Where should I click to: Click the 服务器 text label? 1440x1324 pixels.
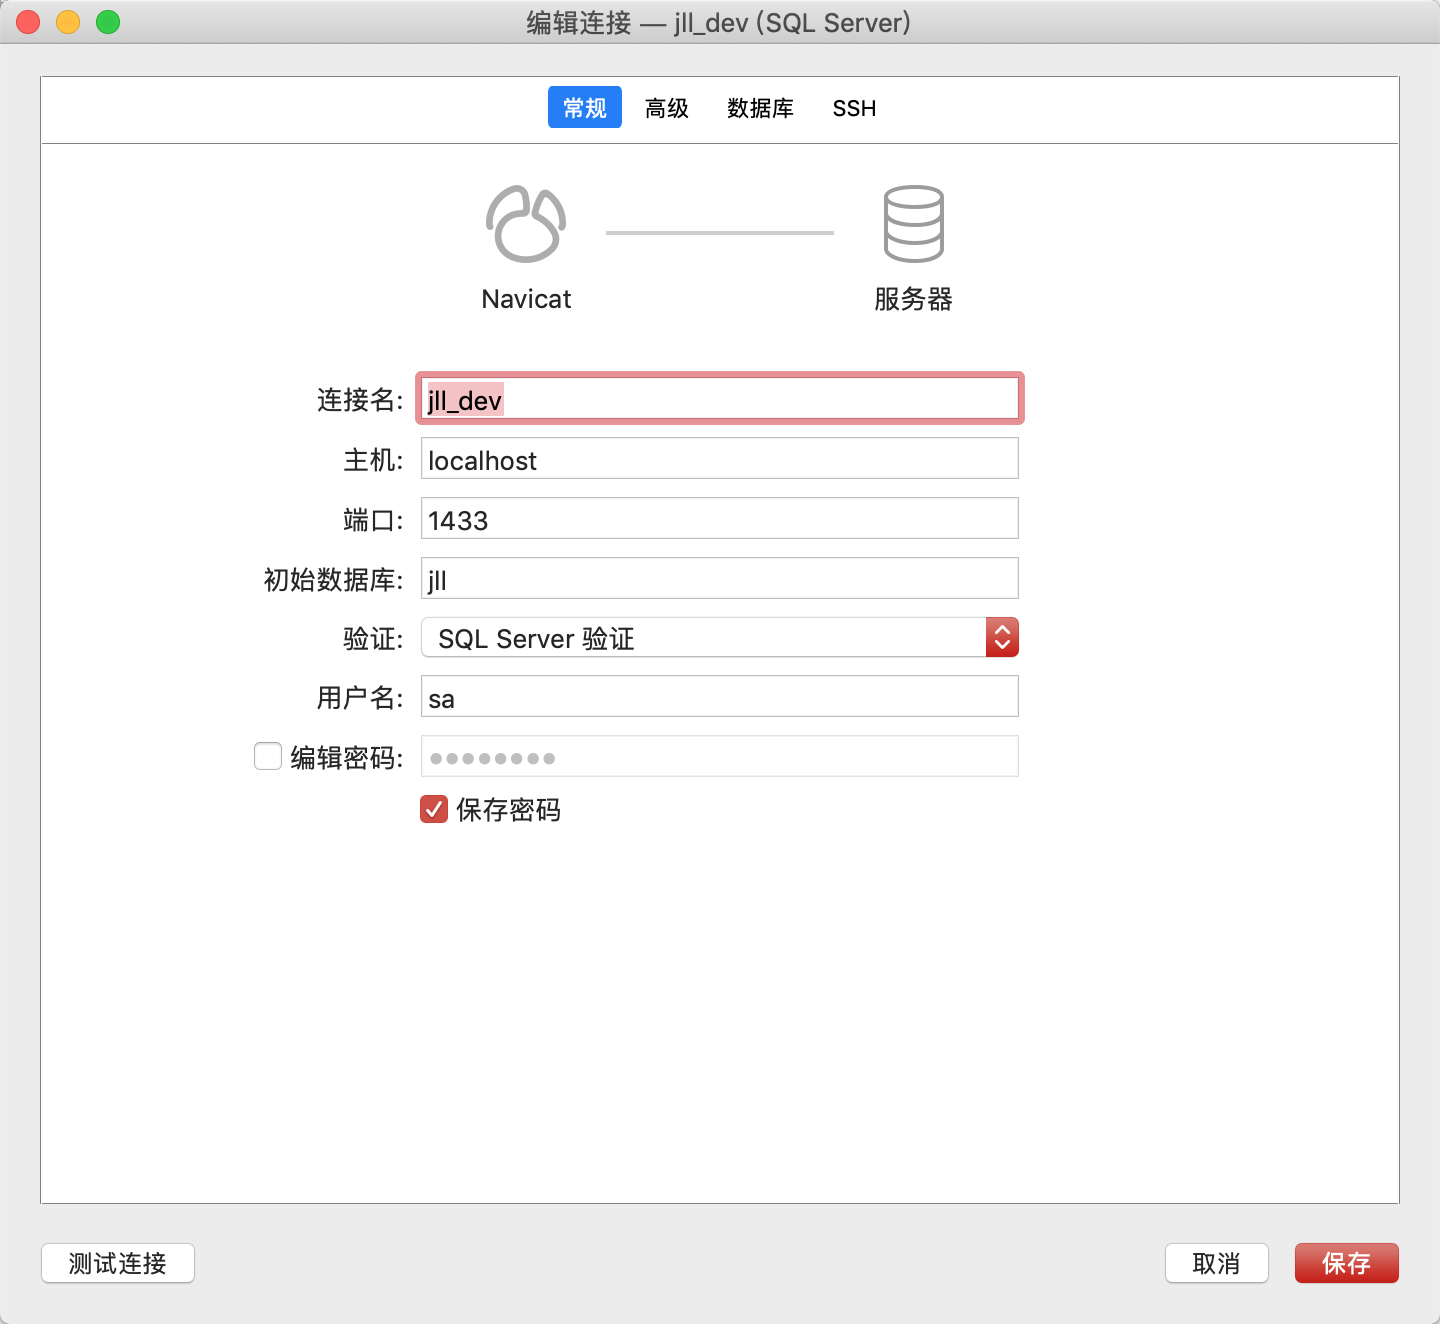[913, 299]
